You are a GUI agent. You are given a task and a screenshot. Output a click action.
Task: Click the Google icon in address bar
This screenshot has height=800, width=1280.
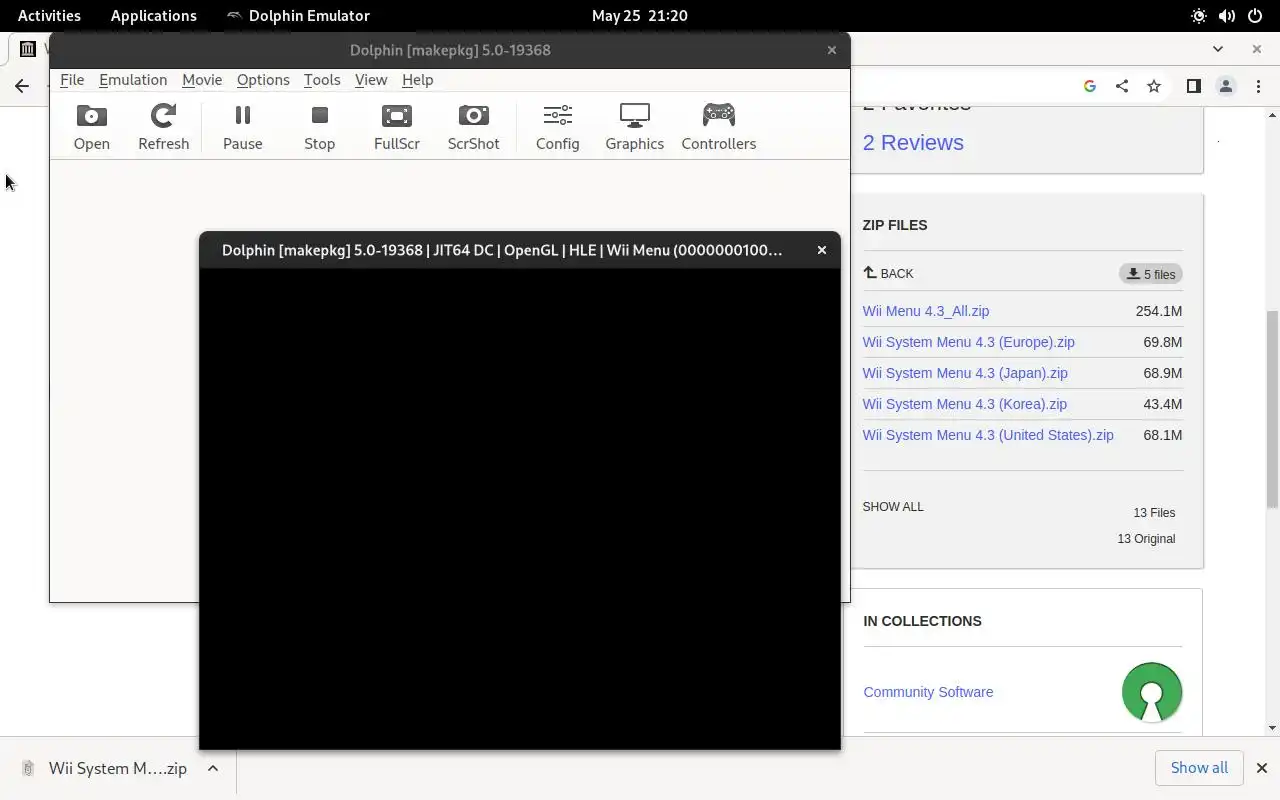click(1090, 86)
